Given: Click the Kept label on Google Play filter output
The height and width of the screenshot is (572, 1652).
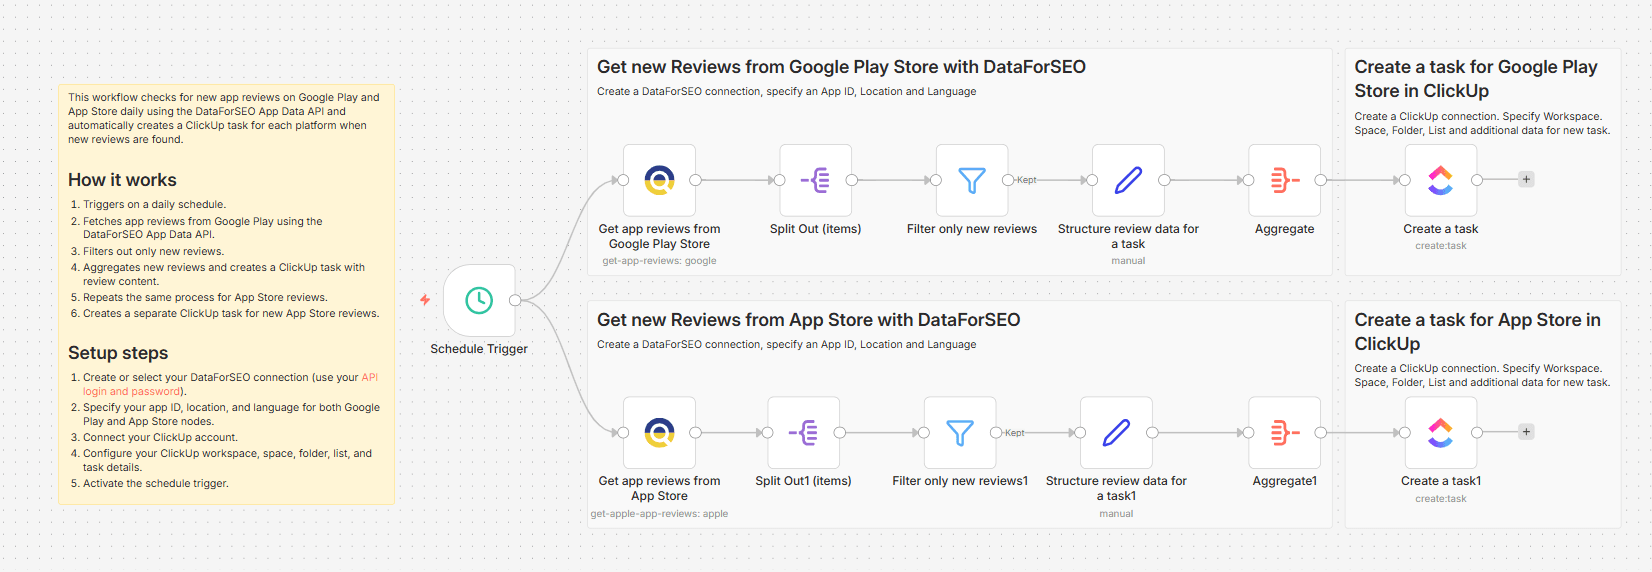Looking at the screenshot, I should (1027, 180).
